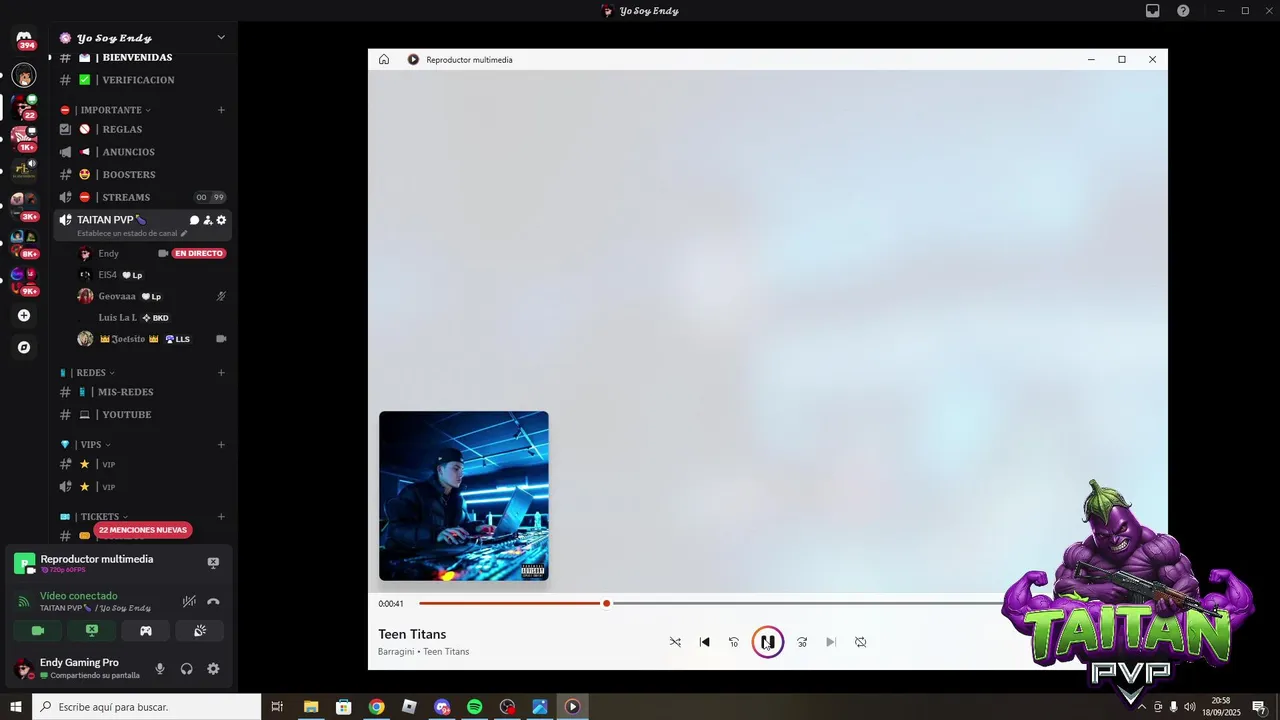The image size is (1280, 720).
Task: Open Discord direct messages home icon
Action: tap(24, 40)
